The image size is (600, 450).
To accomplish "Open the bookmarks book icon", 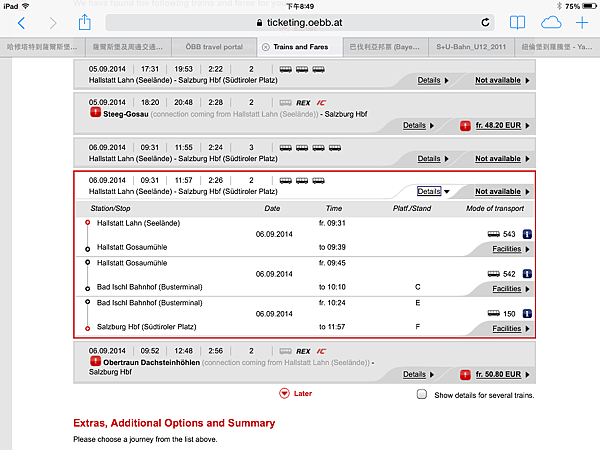I will pyautogui.click(x=517, y=23).
